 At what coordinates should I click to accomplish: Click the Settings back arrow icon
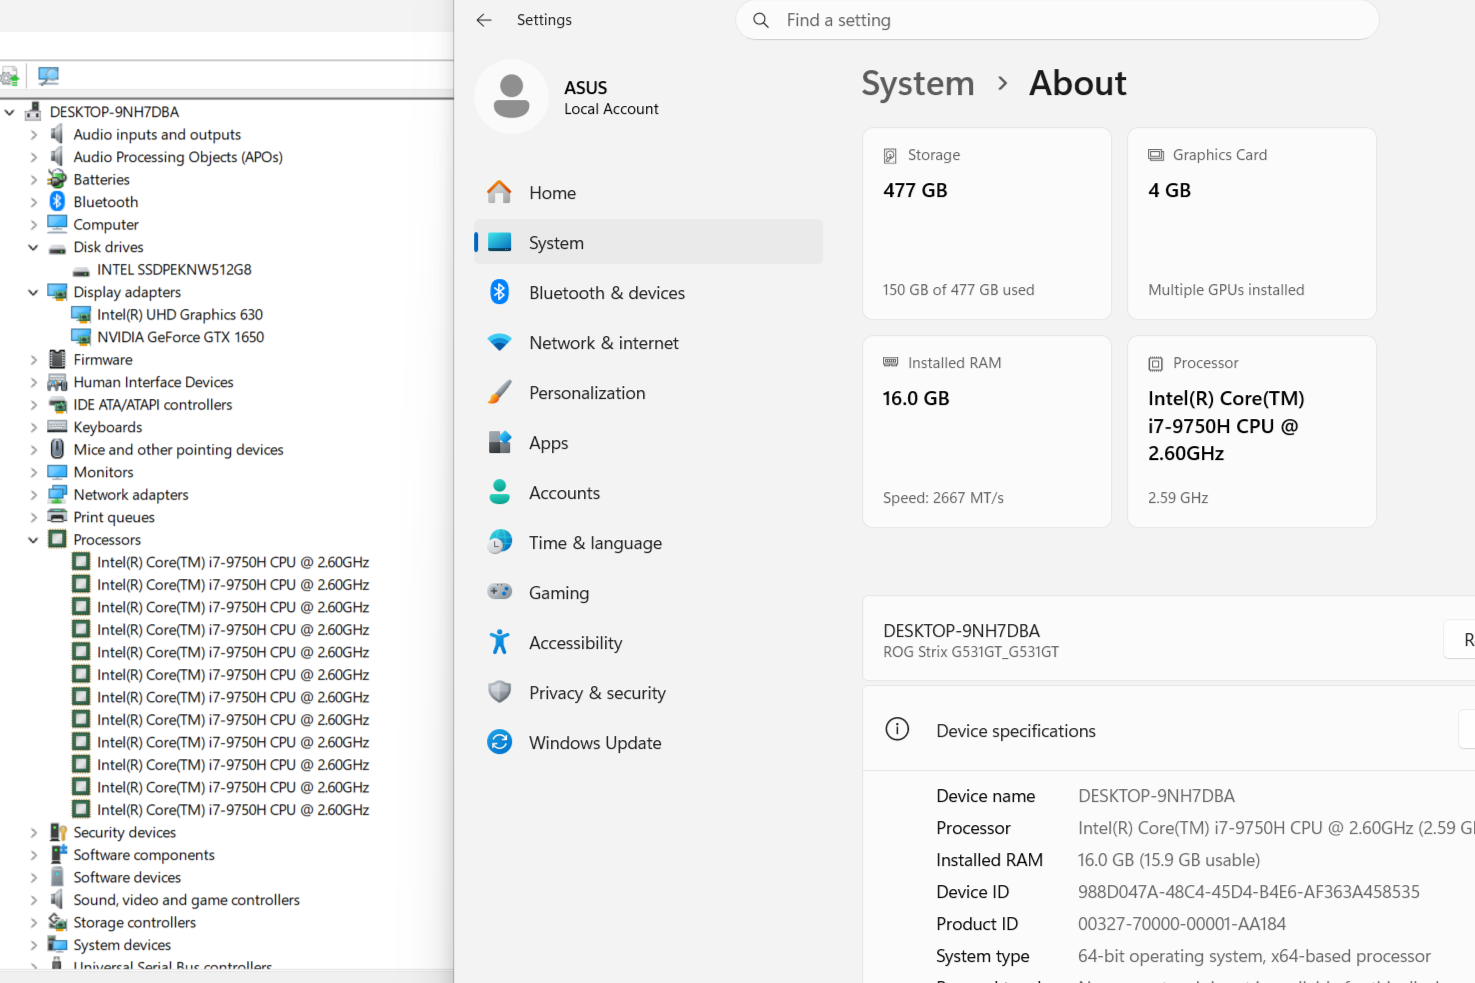pos(484,20)
